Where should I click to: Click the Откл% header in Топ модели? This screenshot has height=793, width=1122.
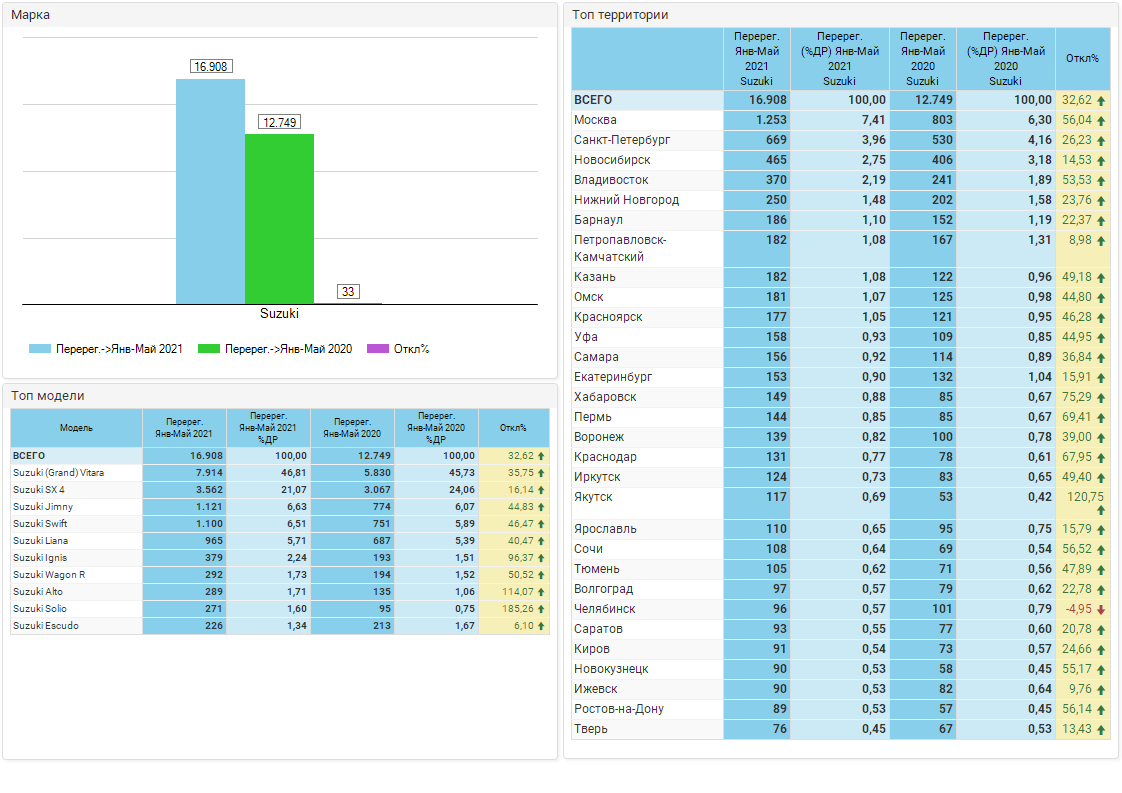coord(513,428)
